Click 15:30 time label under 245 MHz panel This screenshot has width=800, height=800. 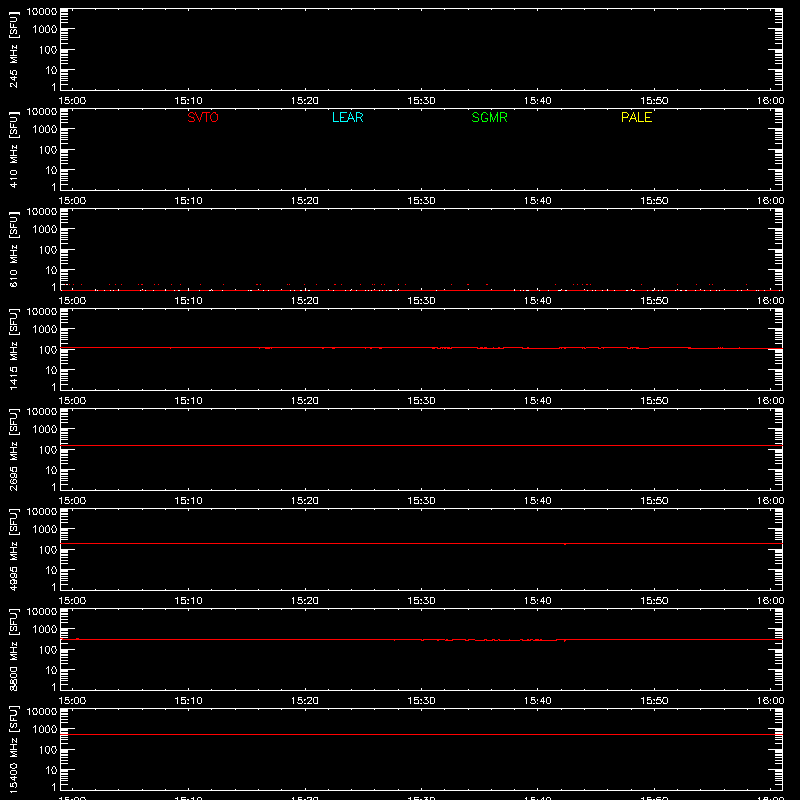point(421,101)
